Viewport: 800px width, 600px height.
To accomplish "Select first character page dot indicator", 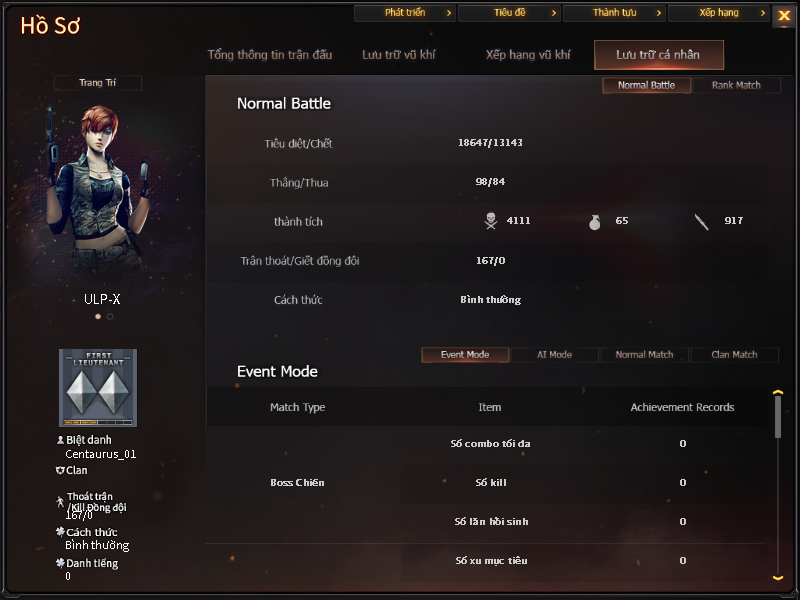I will point(98,316).
